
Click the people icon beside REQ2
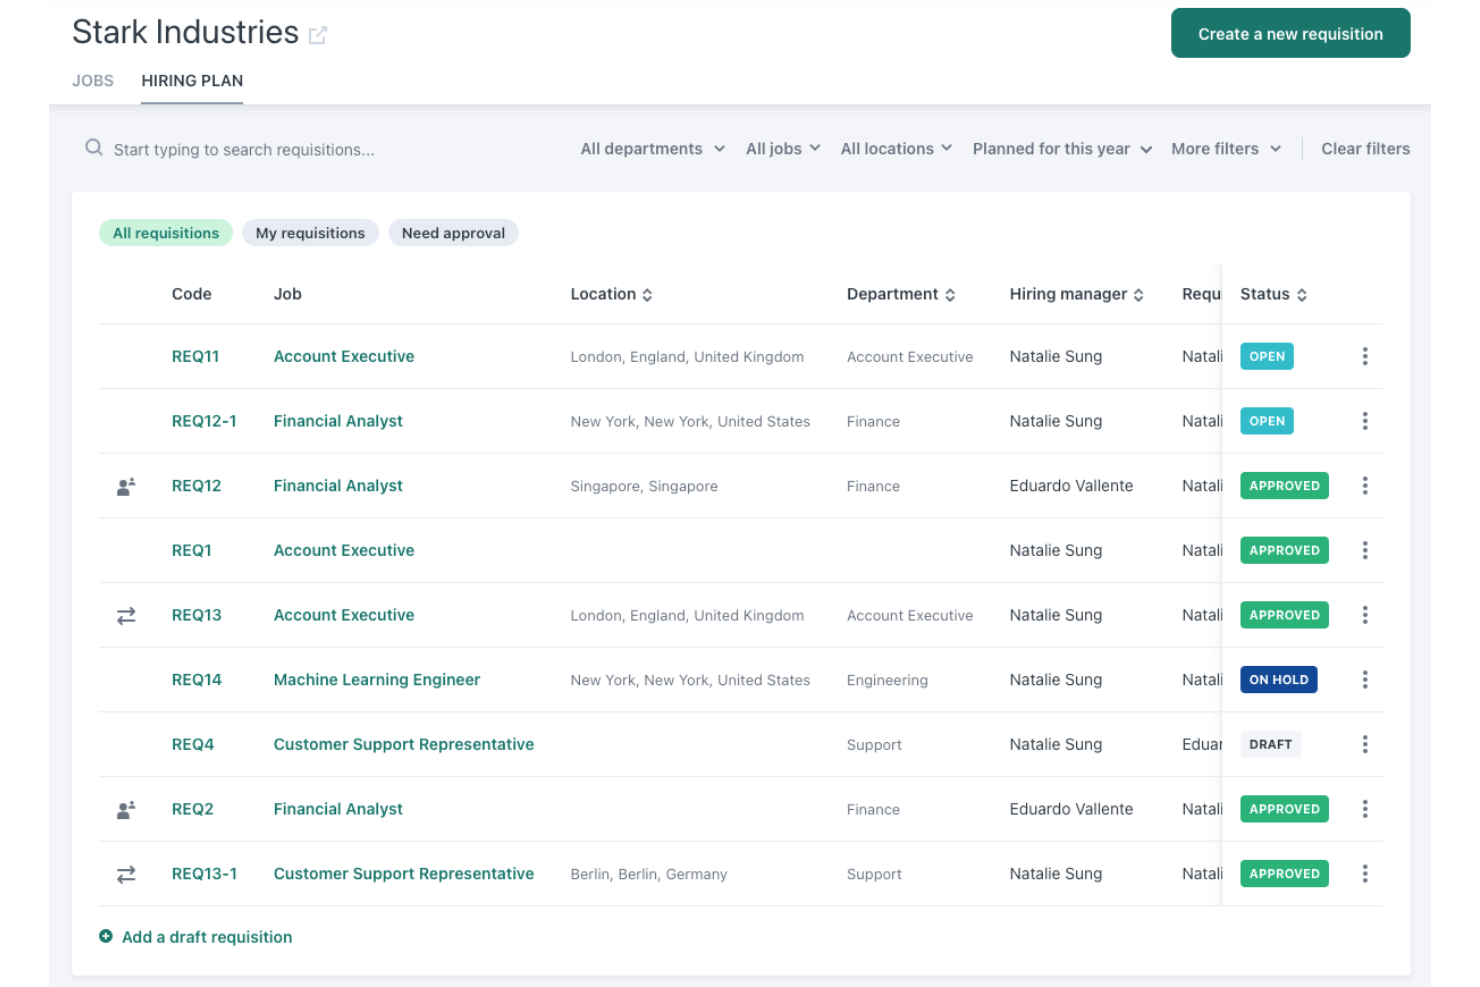[126, 809]
